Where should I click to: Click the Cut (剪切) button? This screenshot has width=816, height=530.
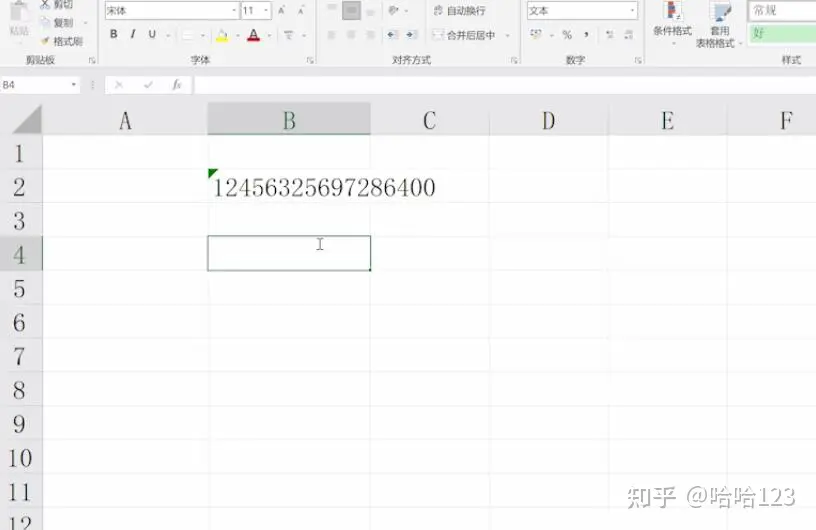pos(57,5)
